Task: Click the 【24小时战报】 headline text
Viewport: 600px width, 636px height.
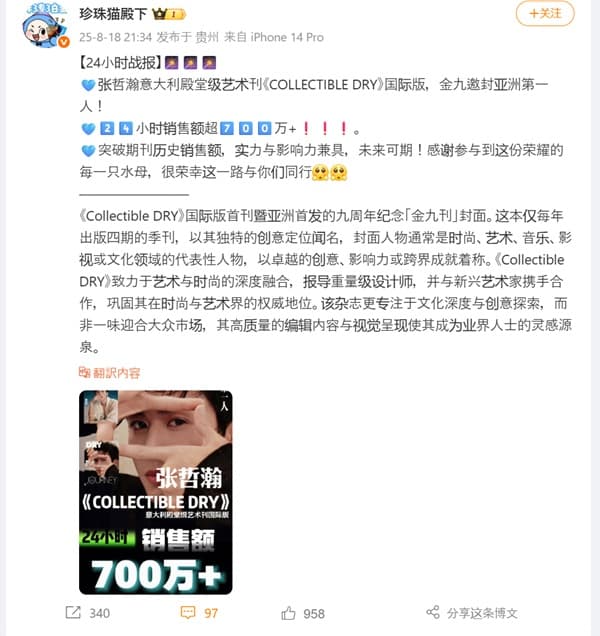Action: [x=120, y=62]
